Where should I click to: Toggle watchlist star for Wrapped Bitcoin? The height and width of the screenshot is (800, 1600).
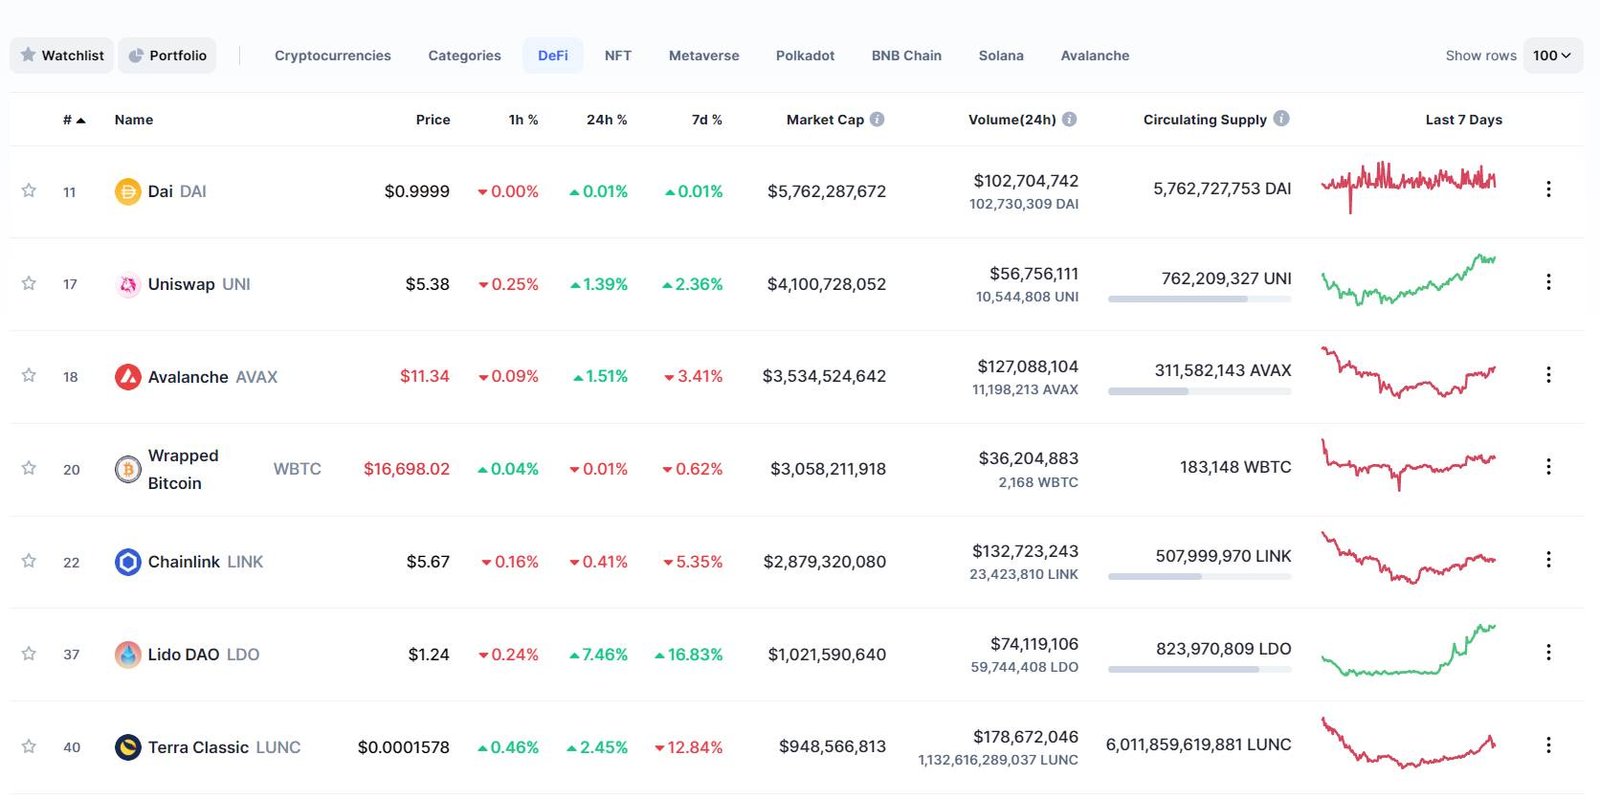coord(29,468)
